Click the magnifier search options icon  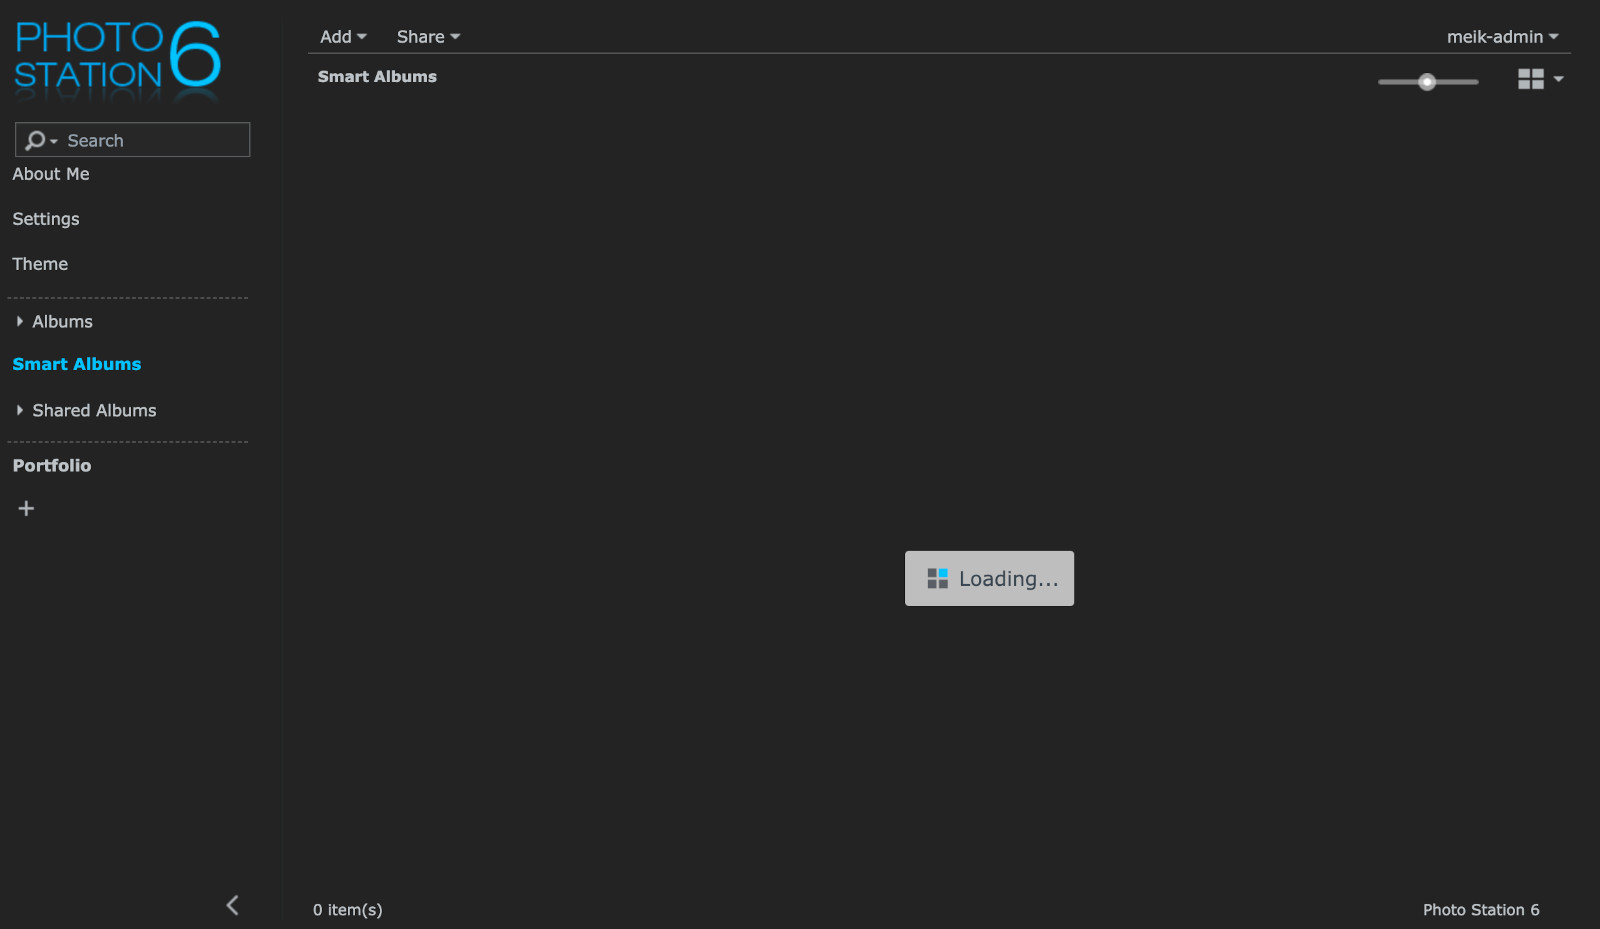click(x=38, y=141)
